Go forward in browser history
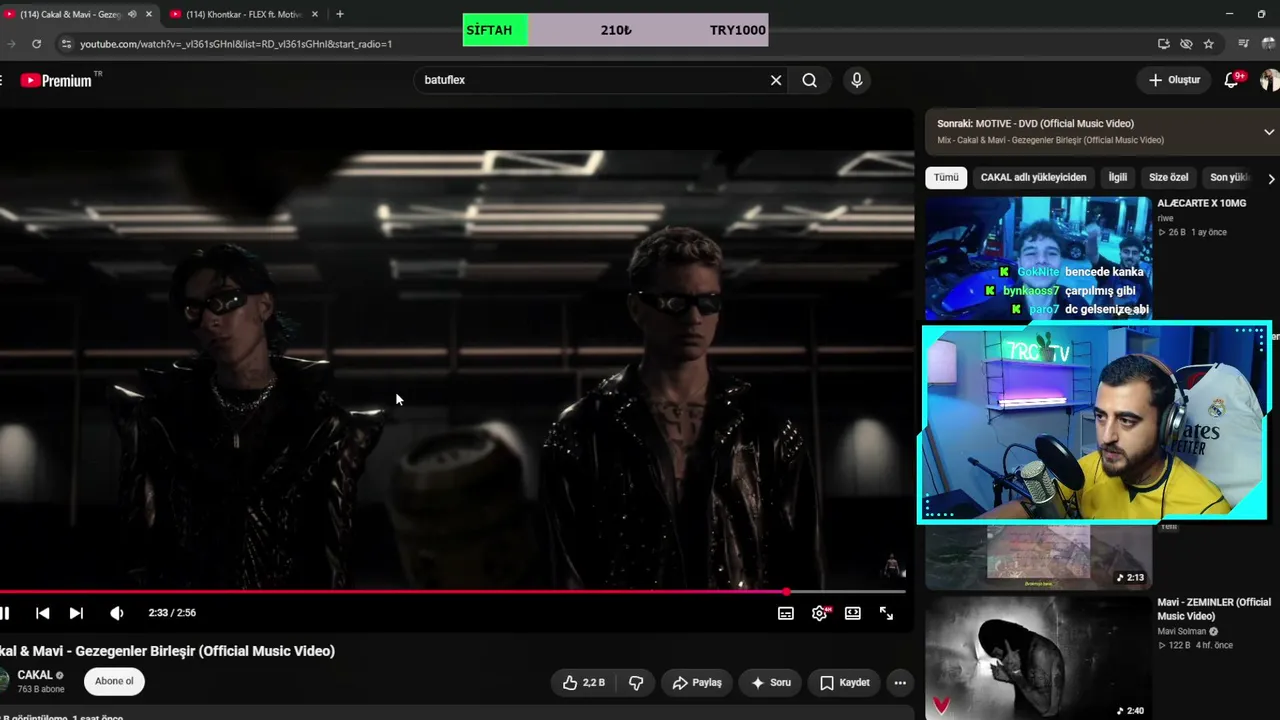 pos(10,44)
